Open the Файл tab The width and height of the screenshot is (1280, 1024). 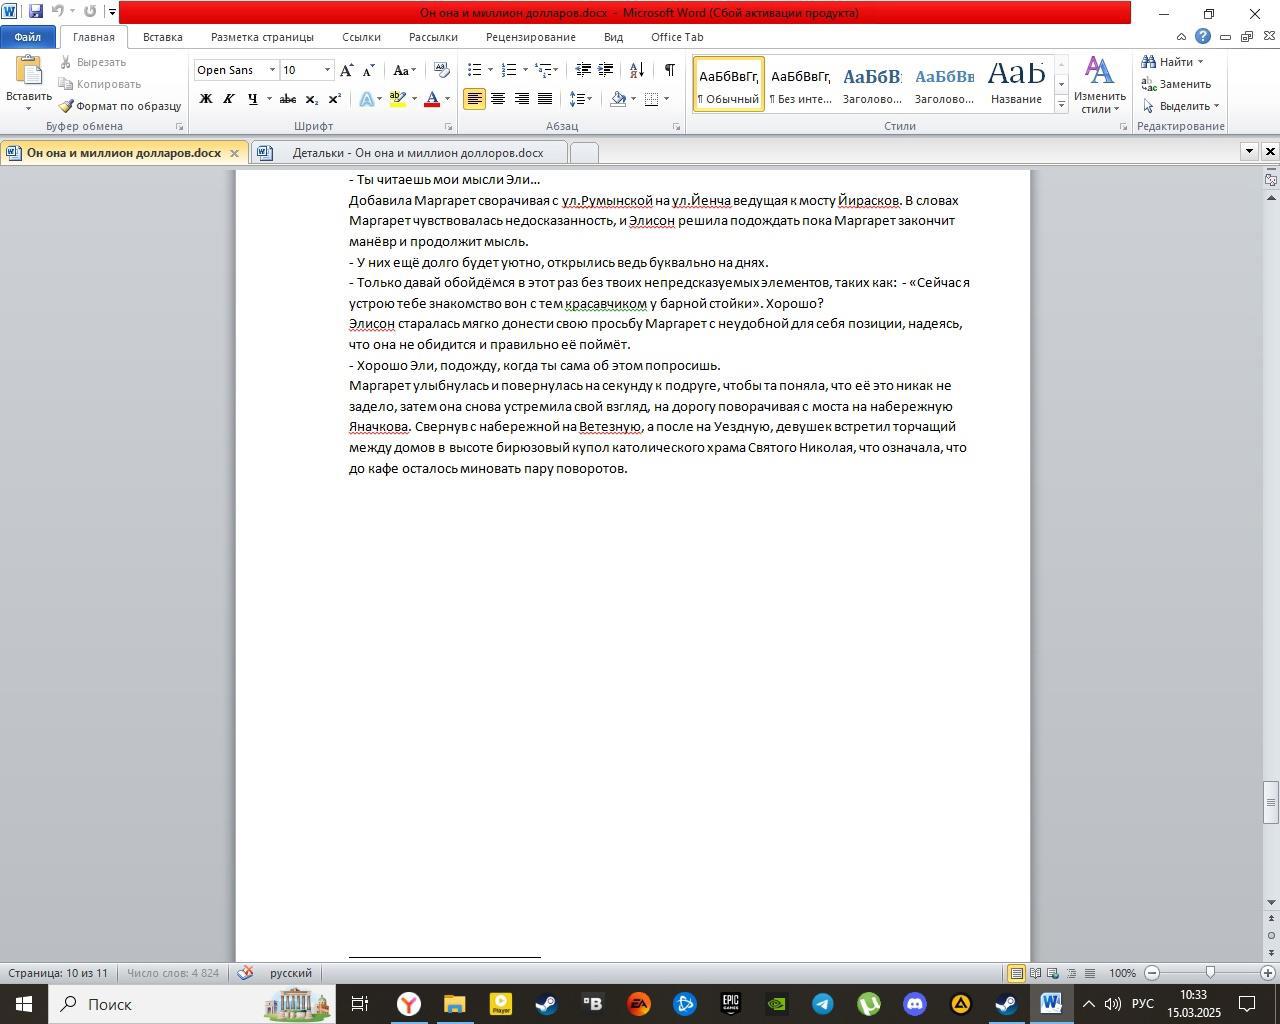coord(28,37)
